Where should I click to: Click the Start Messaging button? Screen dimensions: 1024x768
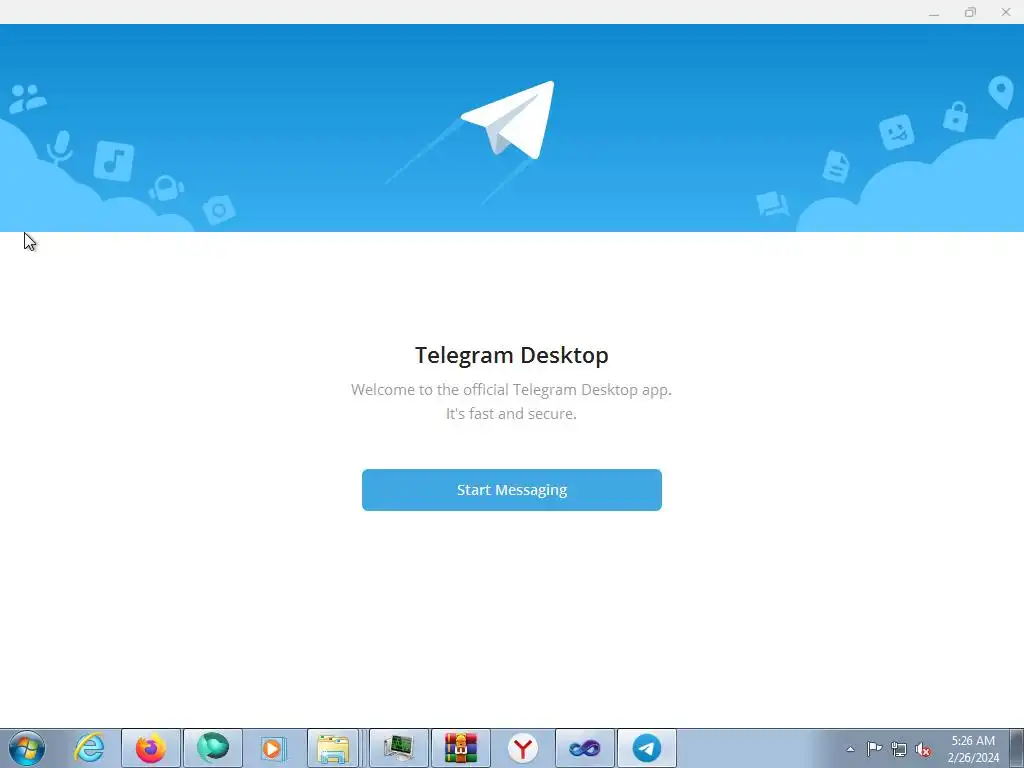[511, 490]
